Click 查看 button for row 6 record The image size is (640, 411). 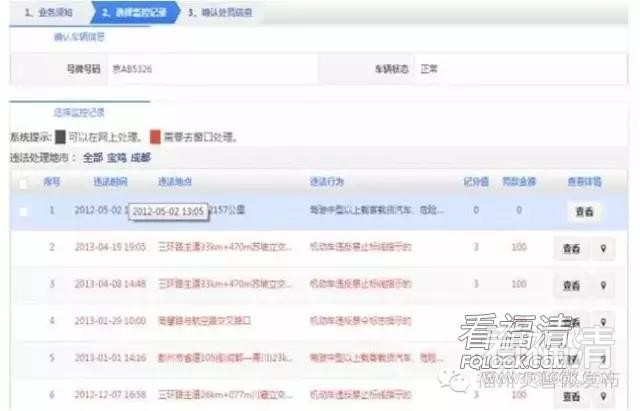(571, 396)
